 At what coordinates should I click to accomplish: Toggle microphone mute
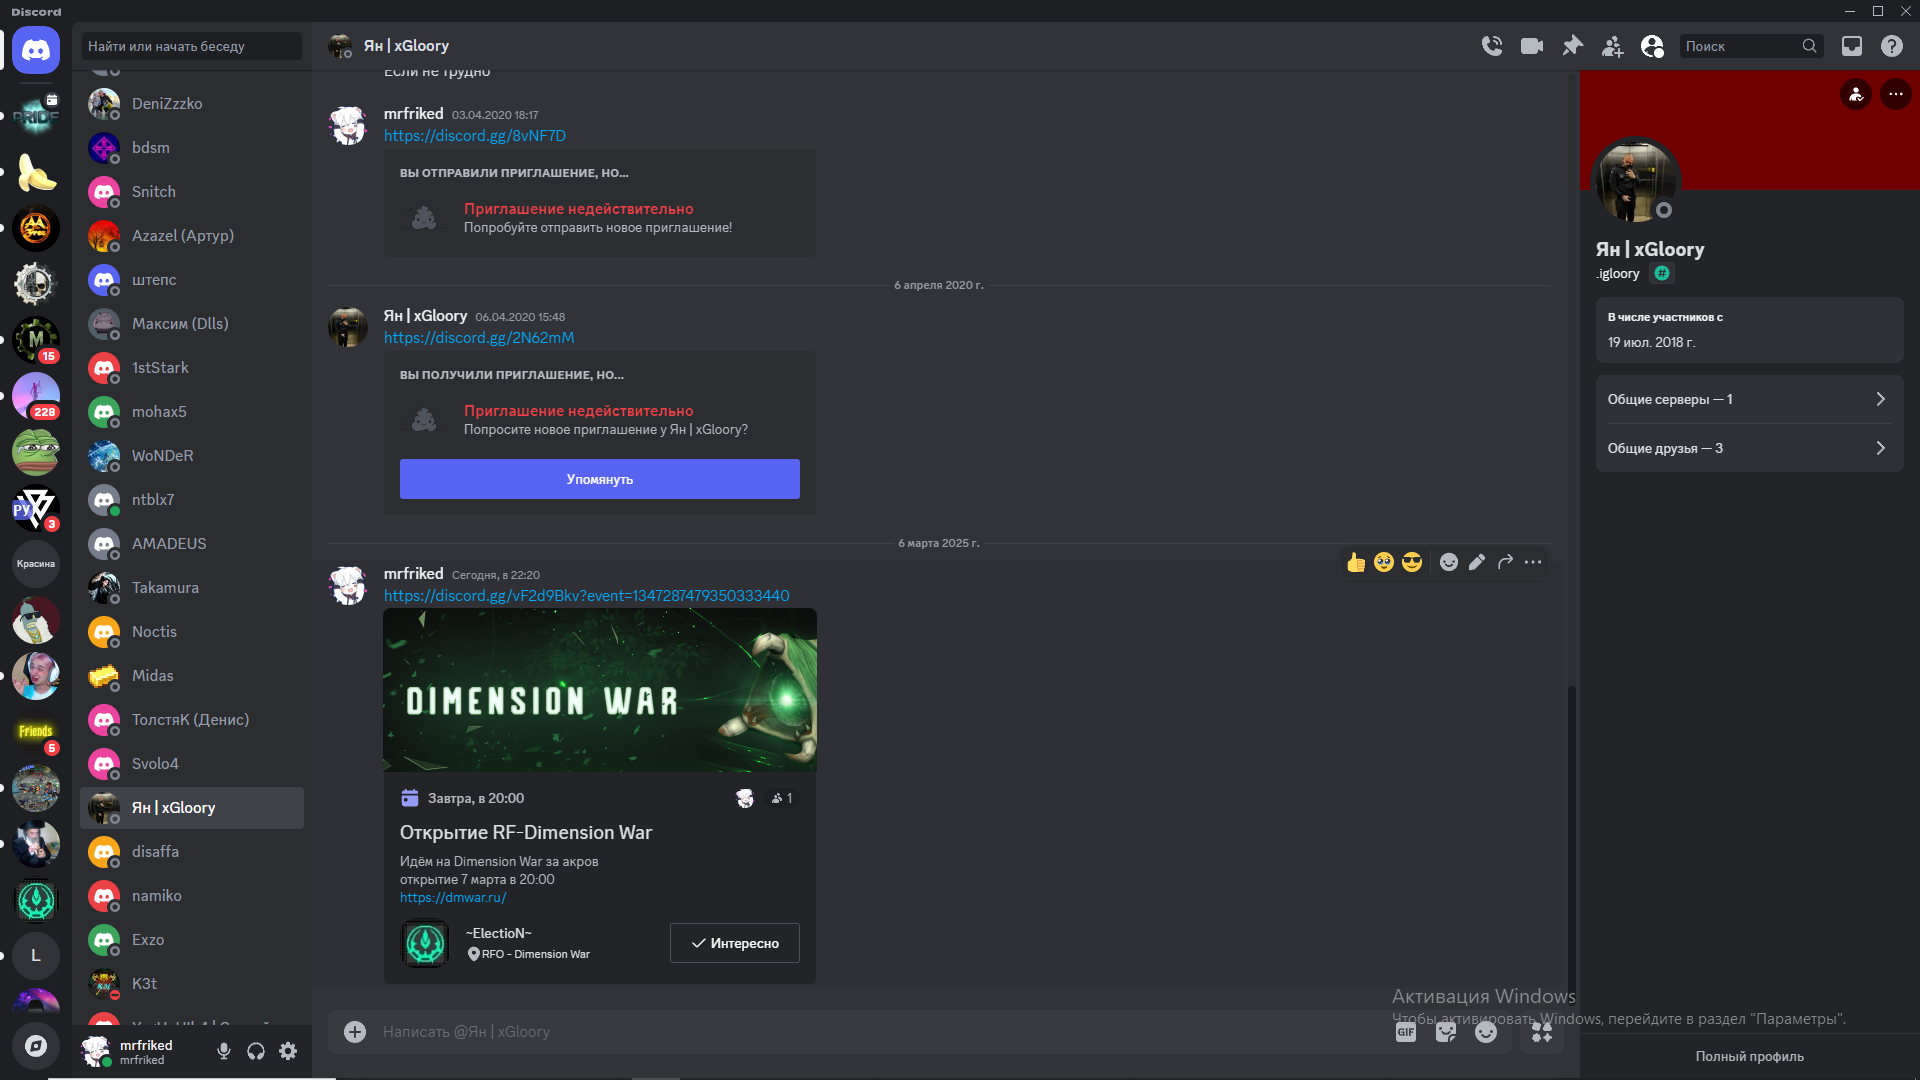point(224,1051)
